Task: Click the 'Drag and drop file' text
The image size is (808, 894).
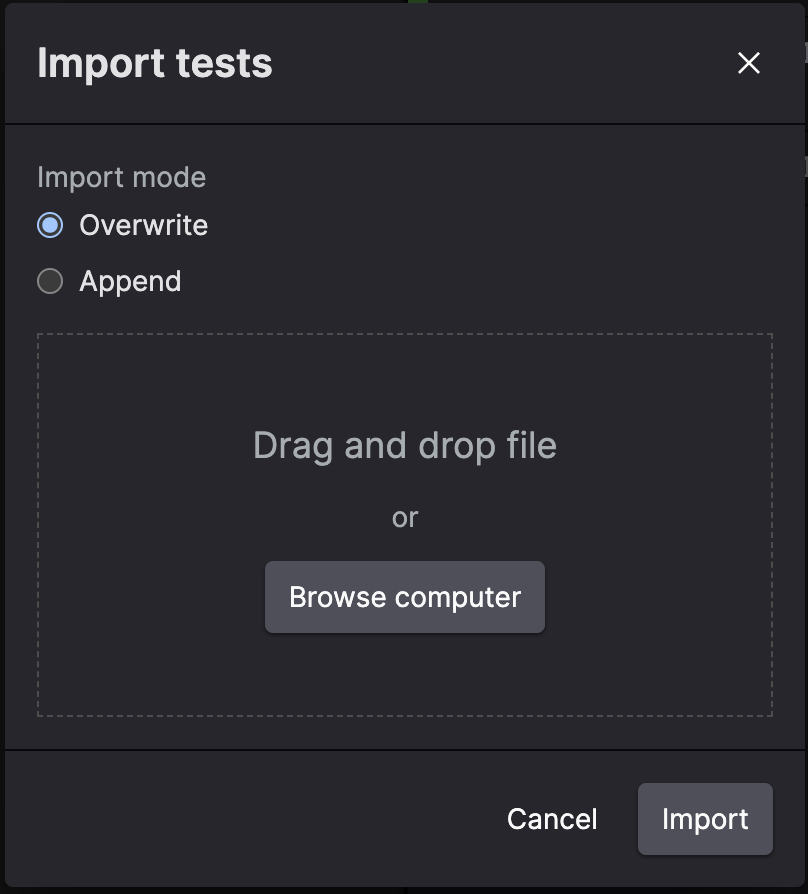Action: [x=404, y=445]
